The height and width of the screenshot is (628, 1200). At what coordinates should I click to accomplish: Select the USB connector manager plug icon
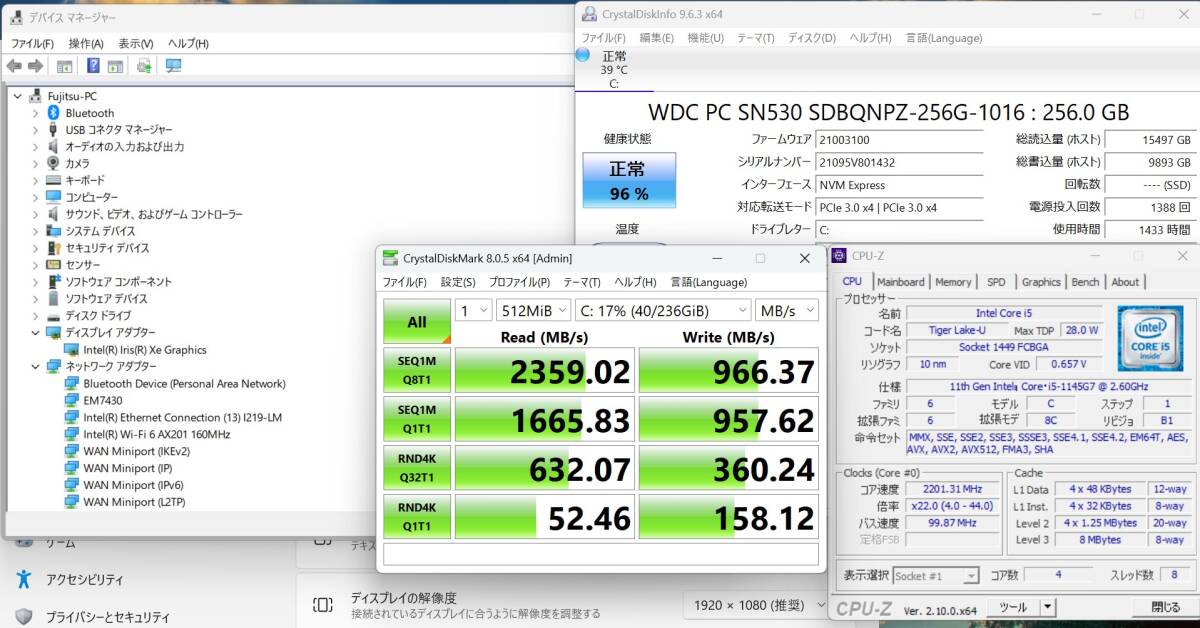tap(54, 130)
